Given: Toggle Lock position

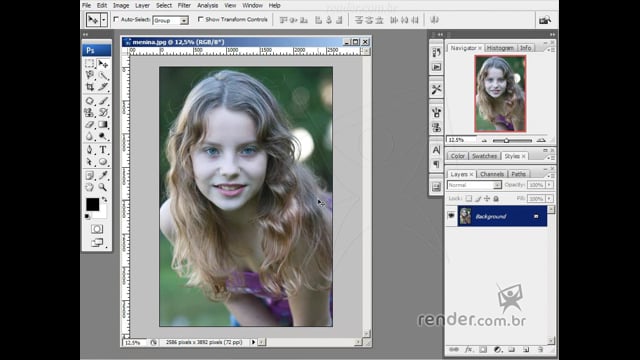Looking at the screenshot, I should tap(487, 199).
